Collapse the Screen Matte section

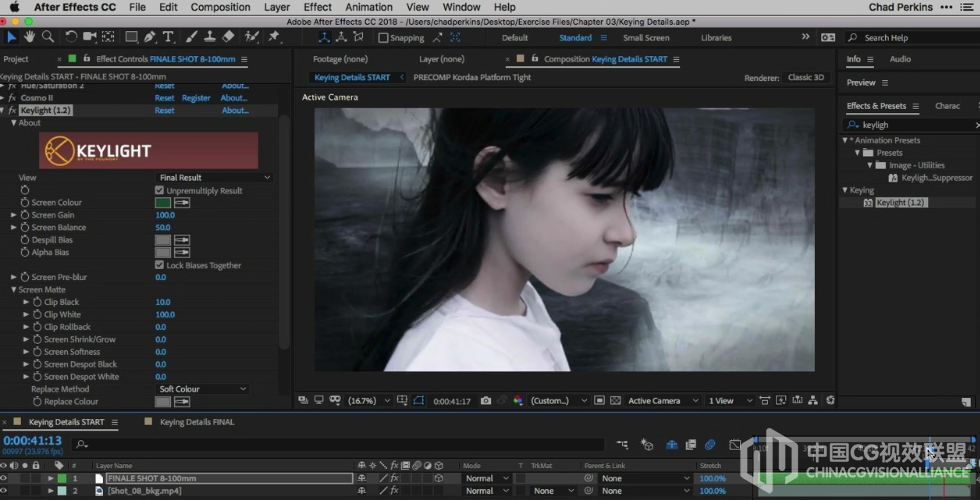tap(13, 289)
